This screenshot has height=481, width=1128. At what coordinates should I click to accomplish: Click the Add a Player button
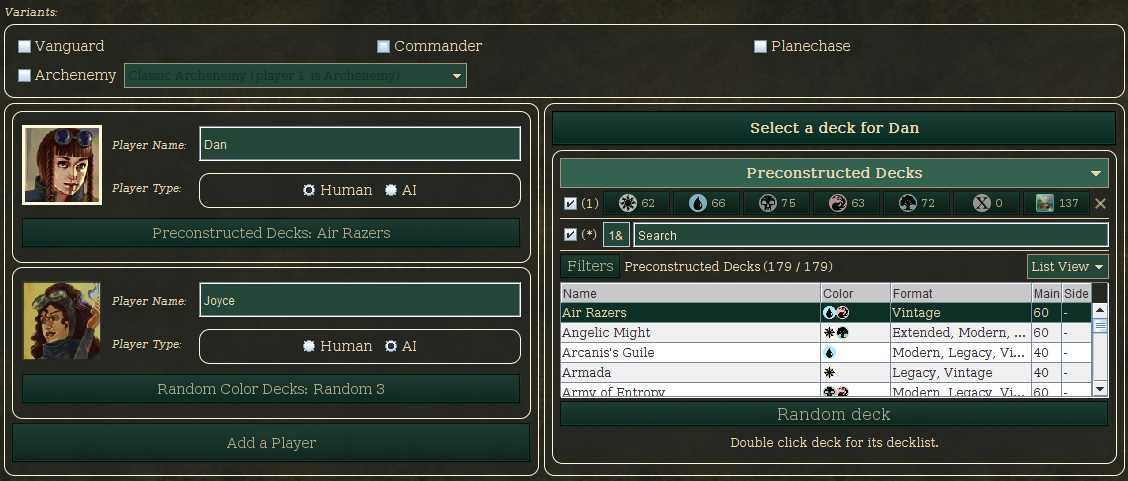pyautogui.click(x=271, y=443)
